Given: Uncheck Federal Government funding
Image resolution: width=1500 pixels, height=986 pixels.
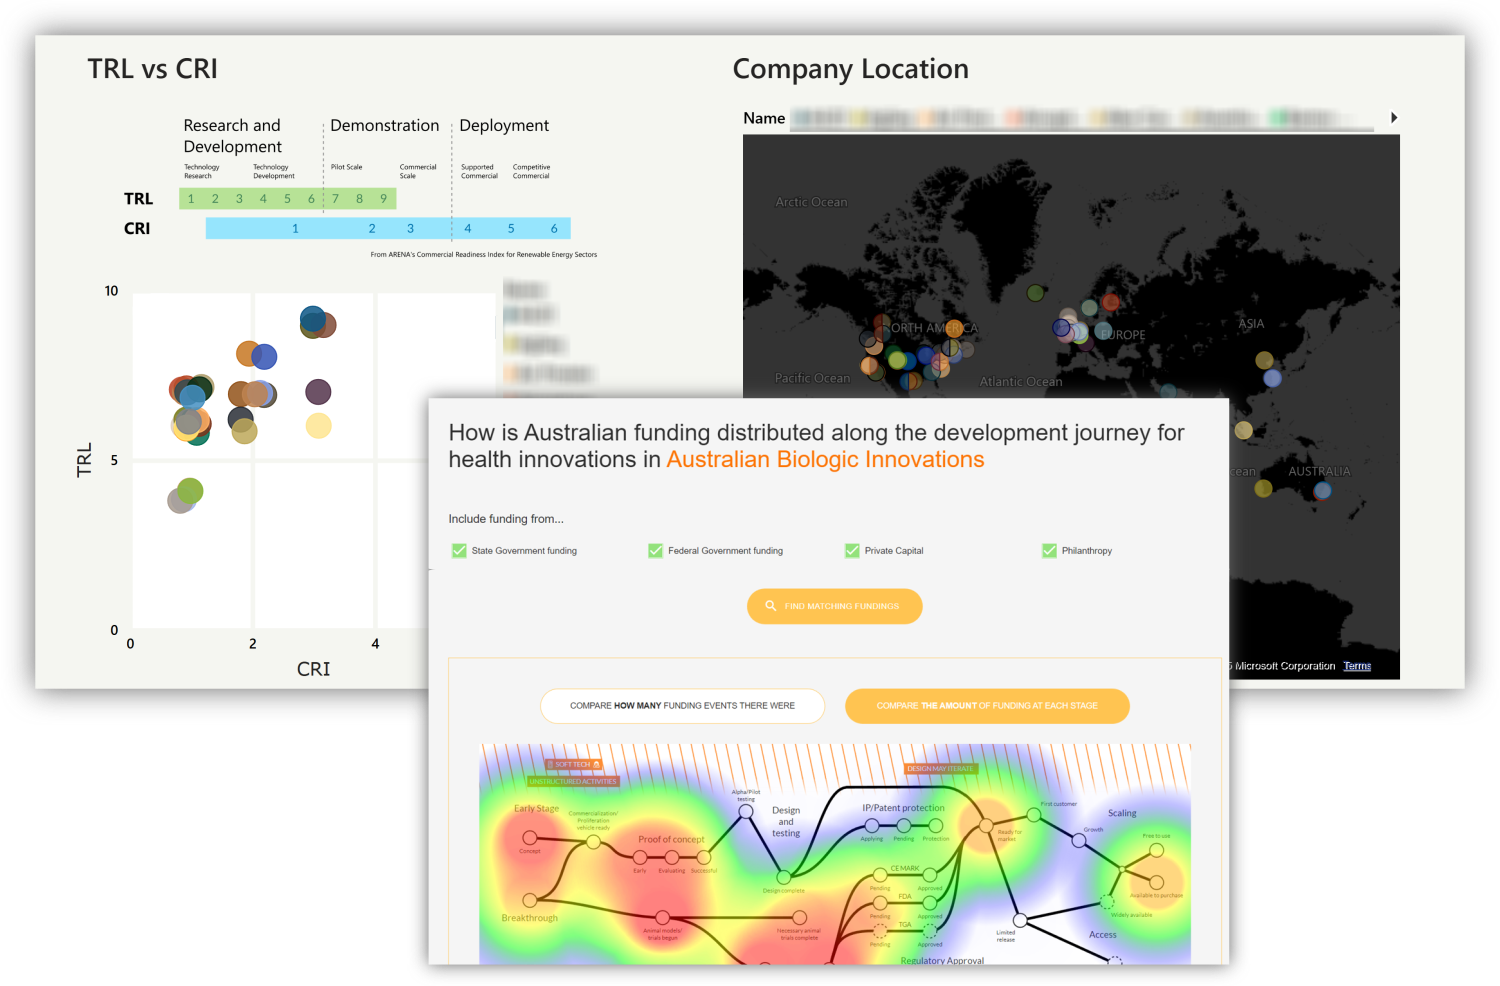Looking at the screenshot, I should tap(656, 551).
